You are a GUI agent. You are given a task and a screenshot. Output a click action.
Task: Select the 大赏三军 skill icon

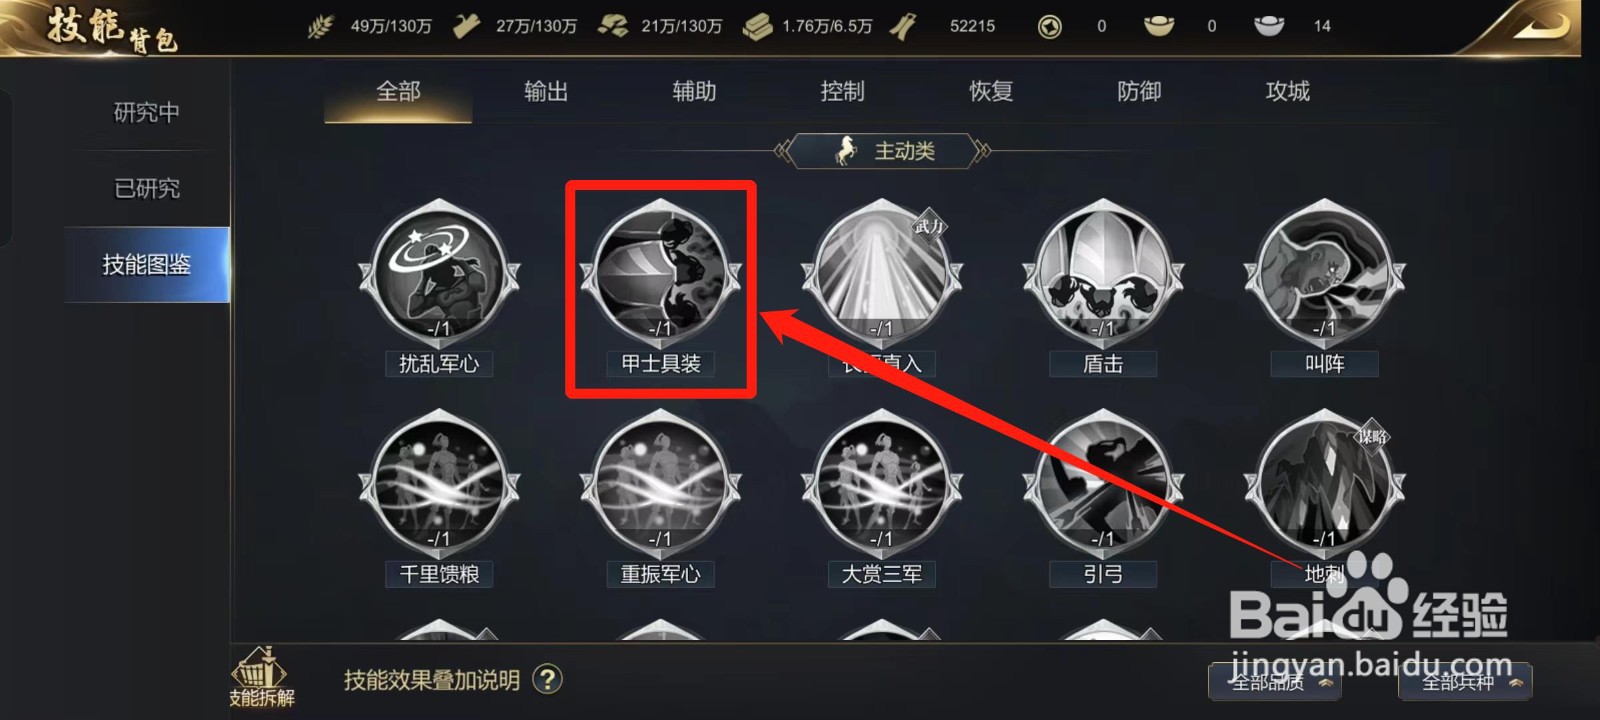pos(881,485)
